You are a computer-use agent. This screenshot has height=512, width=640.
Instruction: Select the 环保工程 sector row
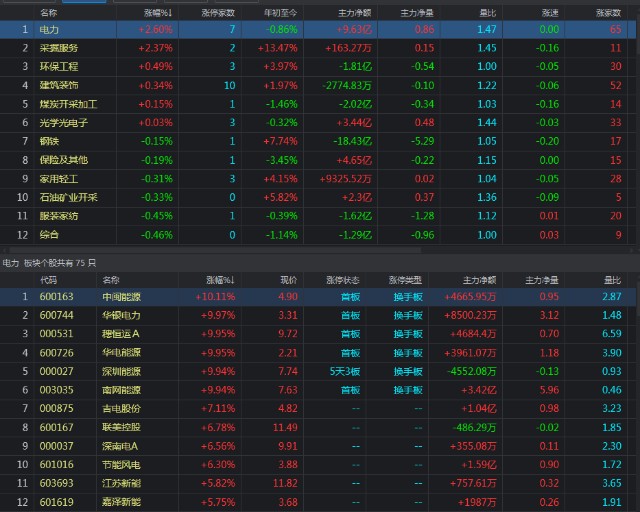pyautogui.click(x=59, y=66)
